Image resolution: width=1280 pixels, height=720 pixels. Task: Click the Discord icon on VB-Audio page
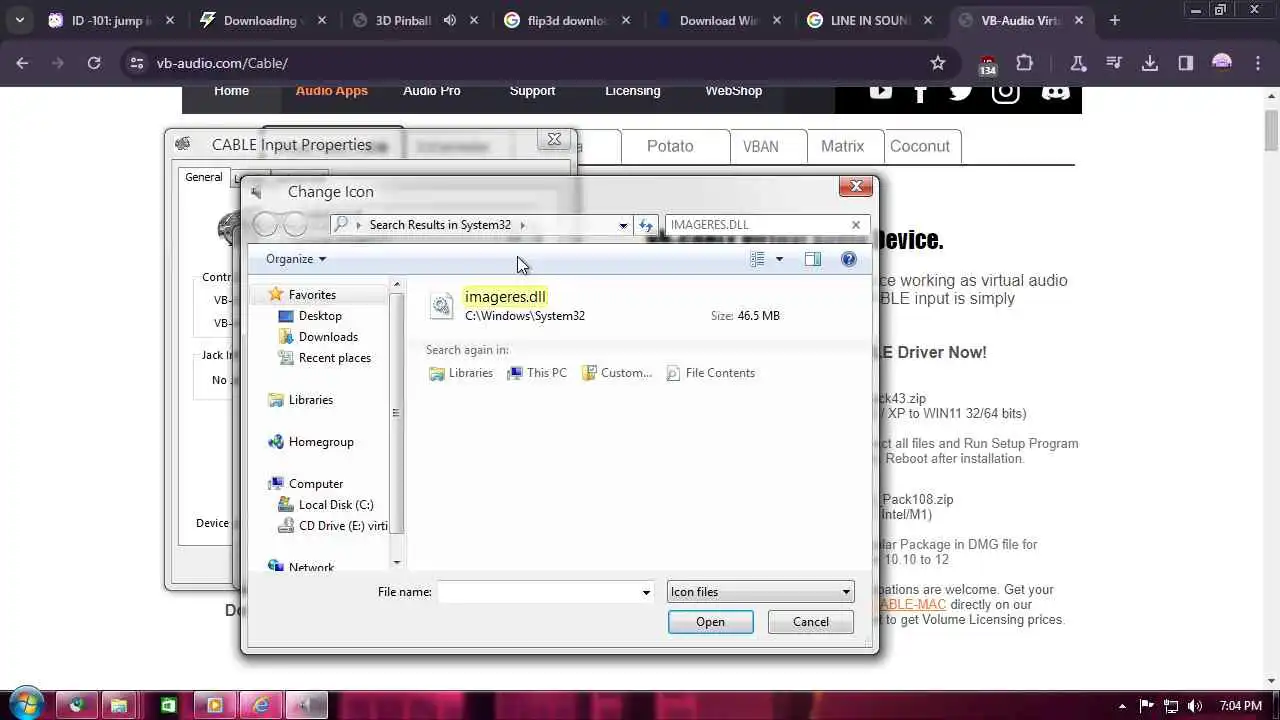1055,92
